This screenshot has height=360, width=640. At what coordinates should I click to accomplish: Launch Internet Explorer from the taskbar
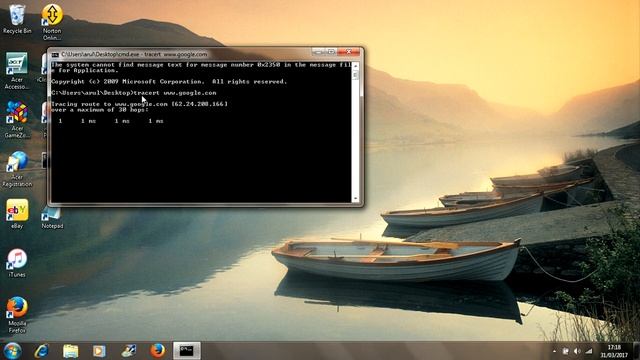click(x=42, y=351)
